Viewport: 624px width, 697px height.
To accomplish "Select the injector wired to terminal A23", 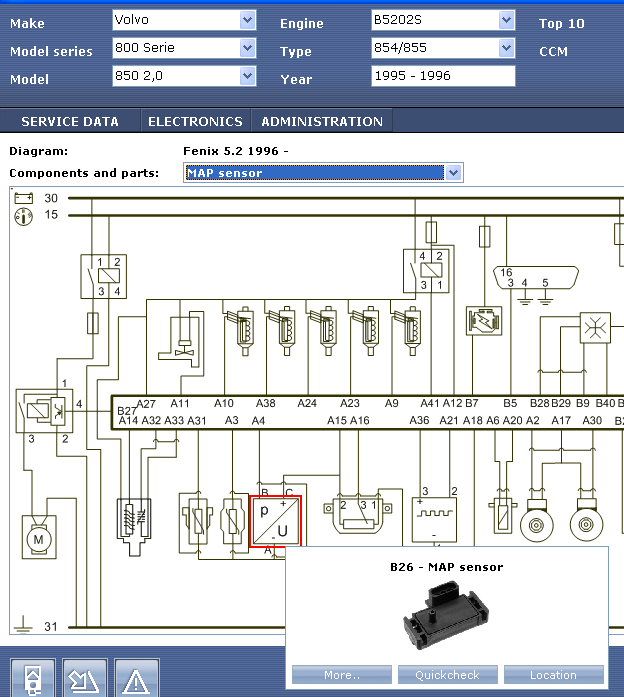I will (367, 330).
